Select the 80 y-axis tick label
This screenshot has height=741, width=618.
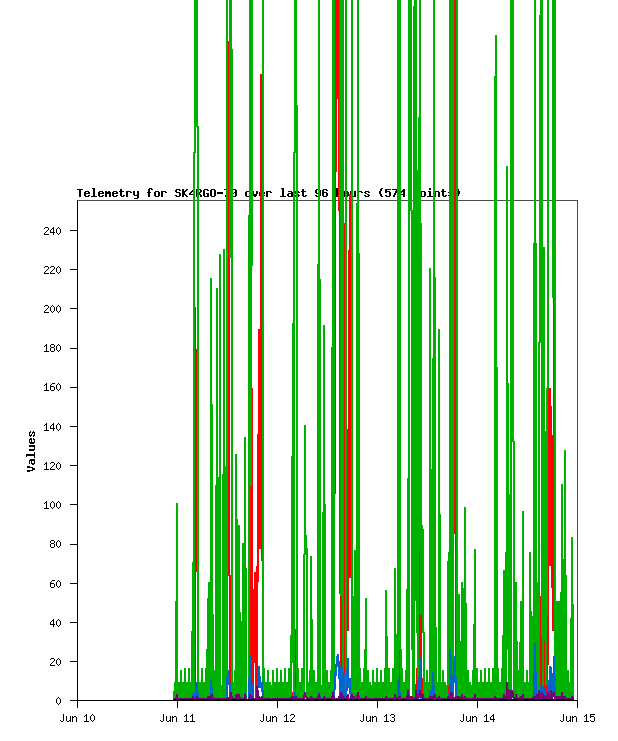pyautogui.click(x=56, y=544)
